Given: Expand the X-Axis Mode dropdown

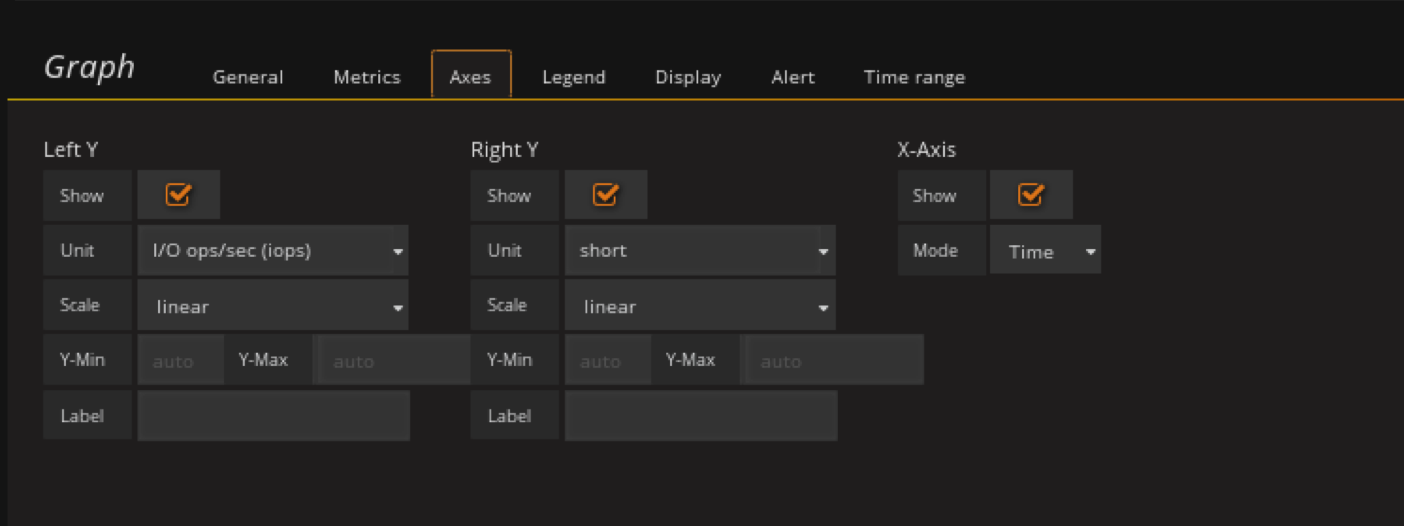Looking at the screenshot, I should [1044, 251].
